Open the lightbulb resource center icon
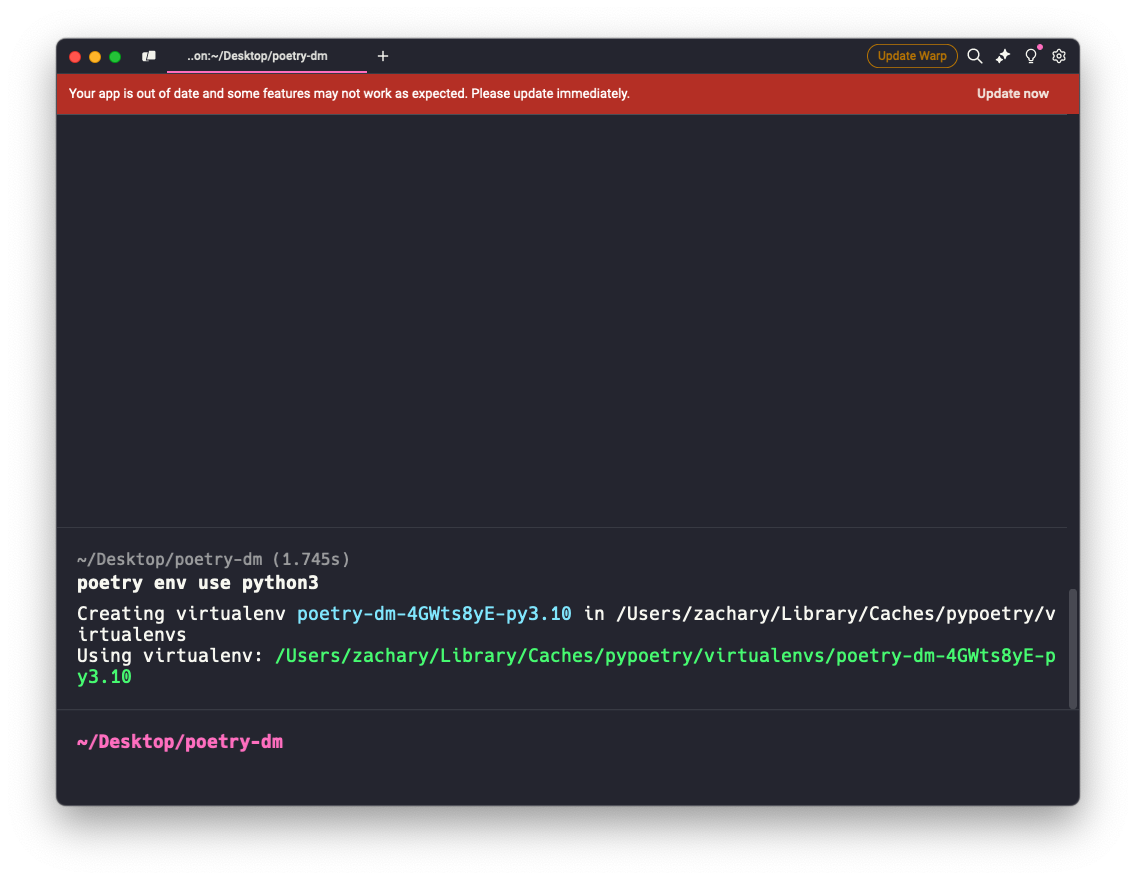Image resolution: width=1136 pixels, height=880 pixels. (x=1031, y=56)
